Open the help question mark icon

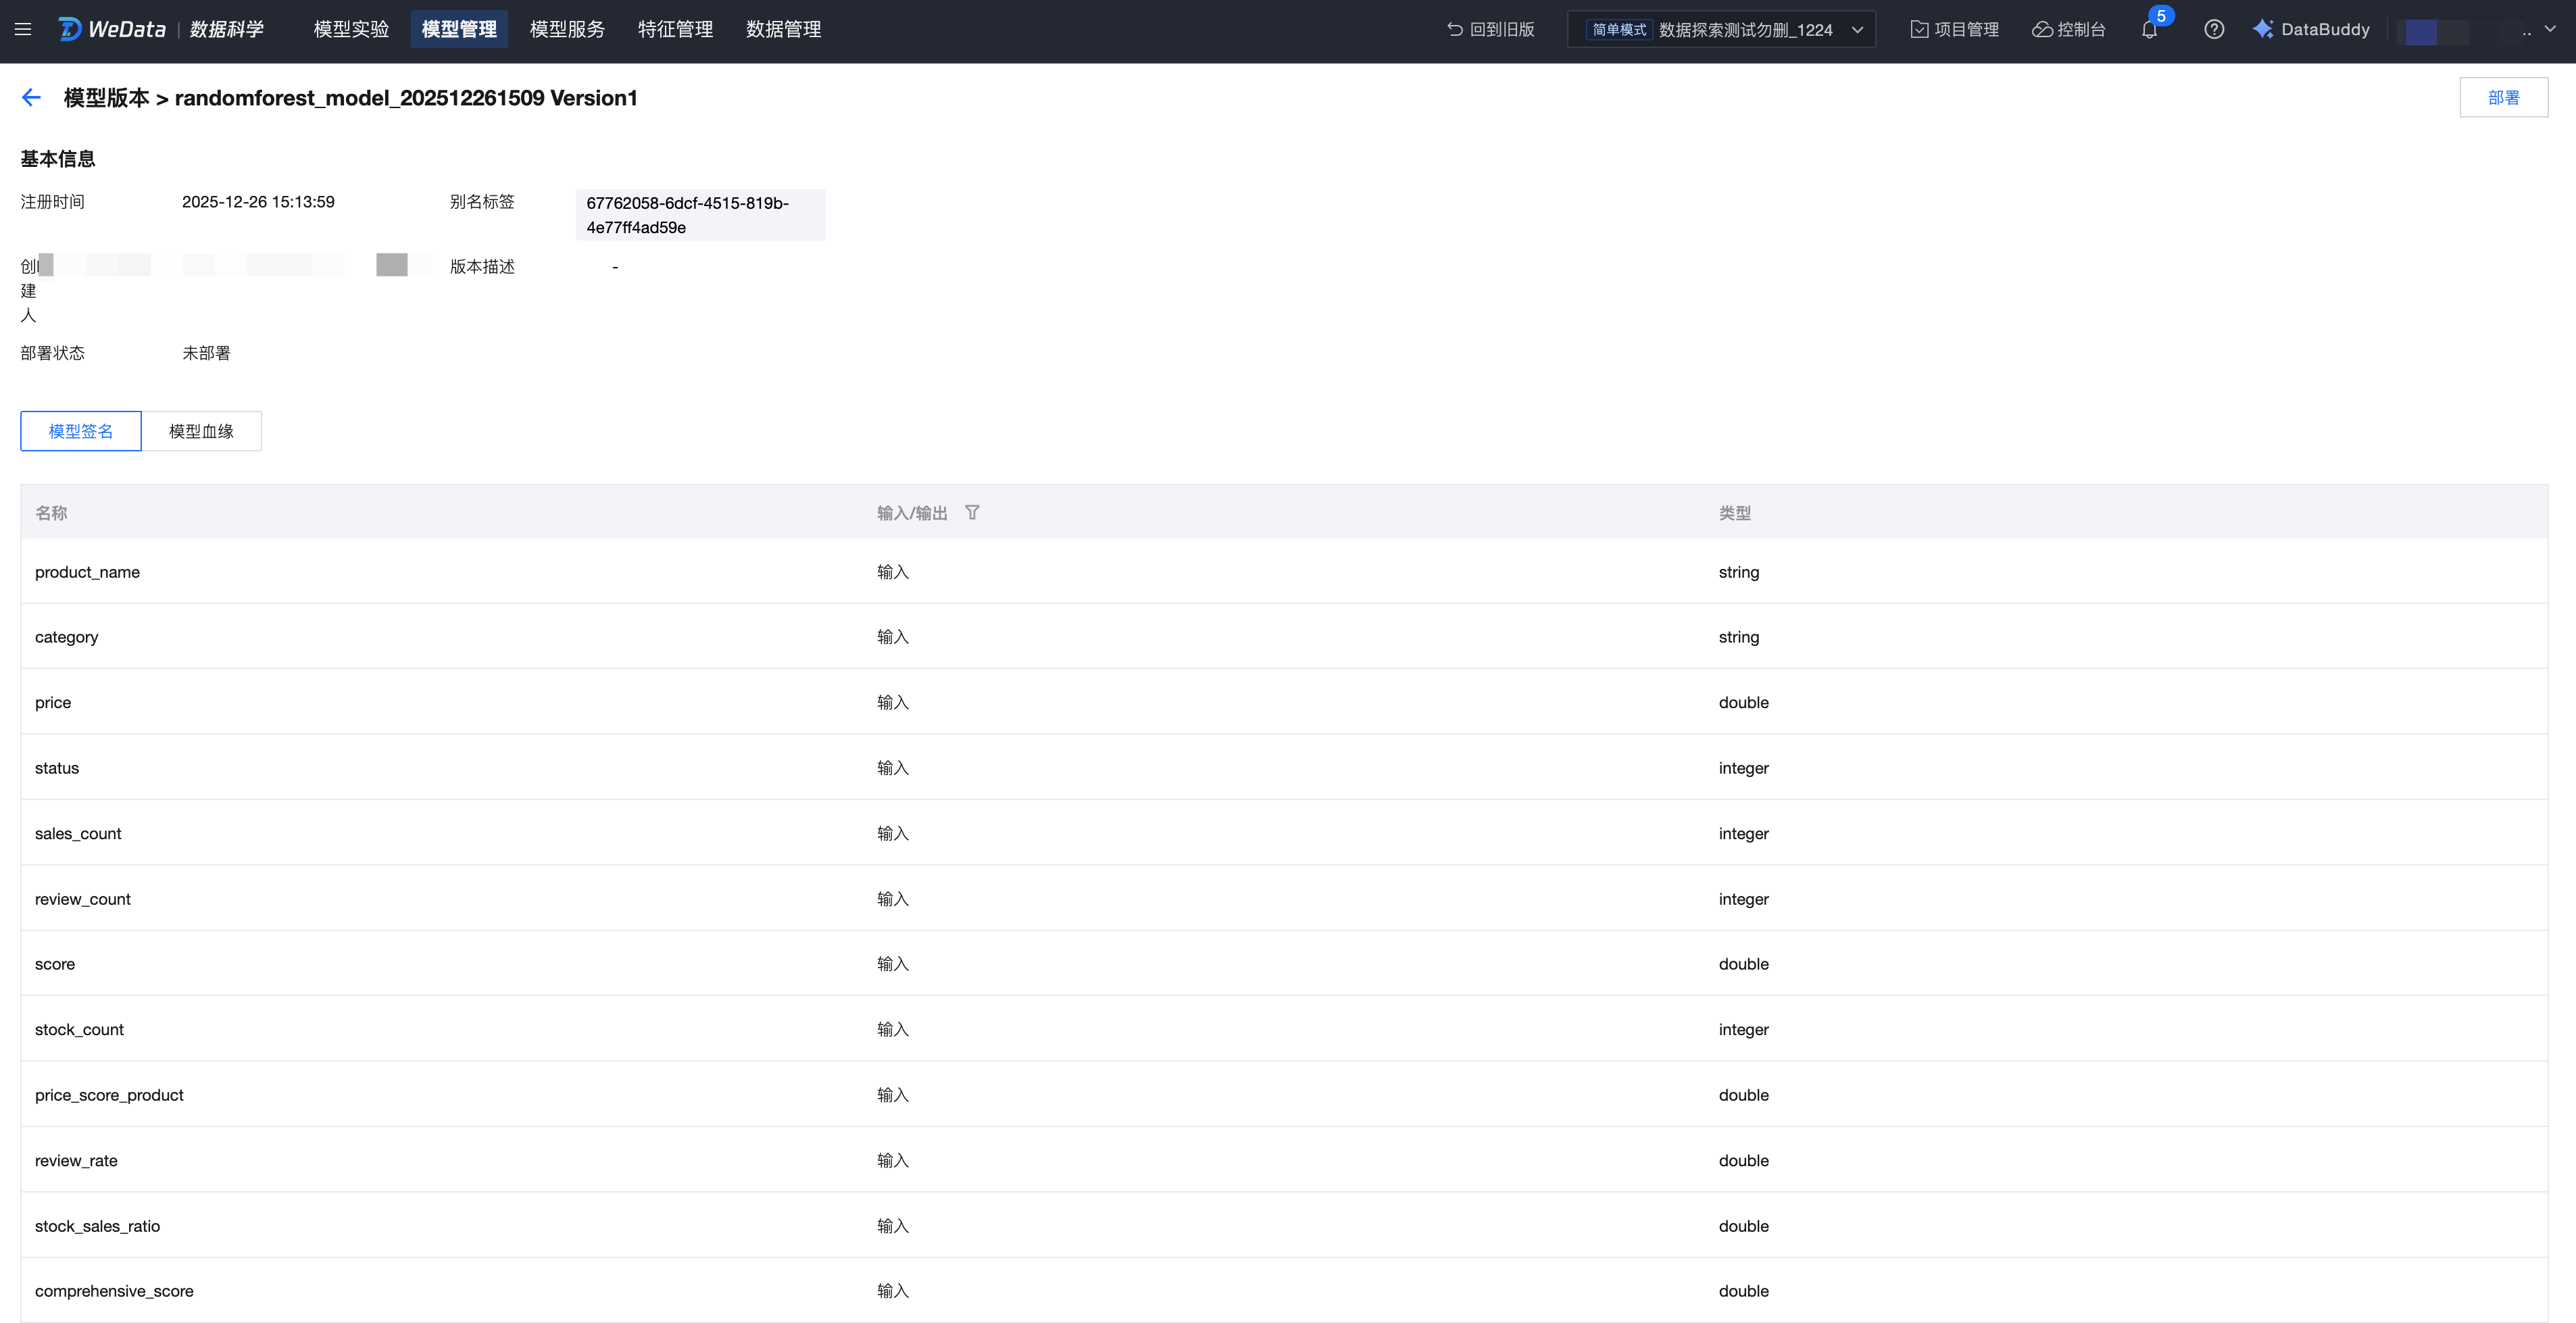[x=2214, y=29]
